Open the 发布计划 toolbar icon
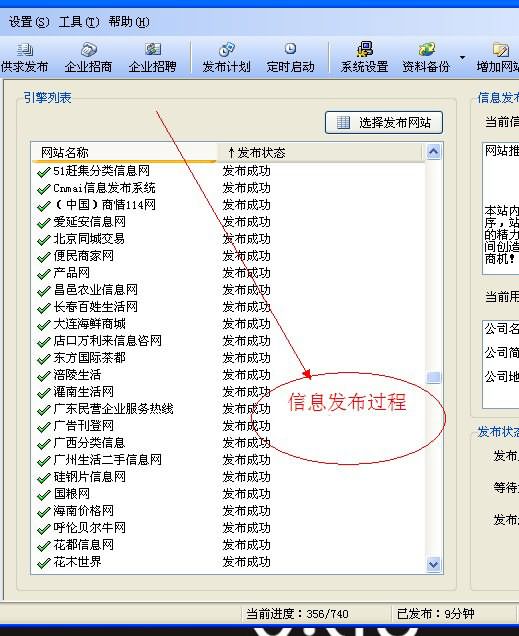The image size is (519, 636). (227, 50)
